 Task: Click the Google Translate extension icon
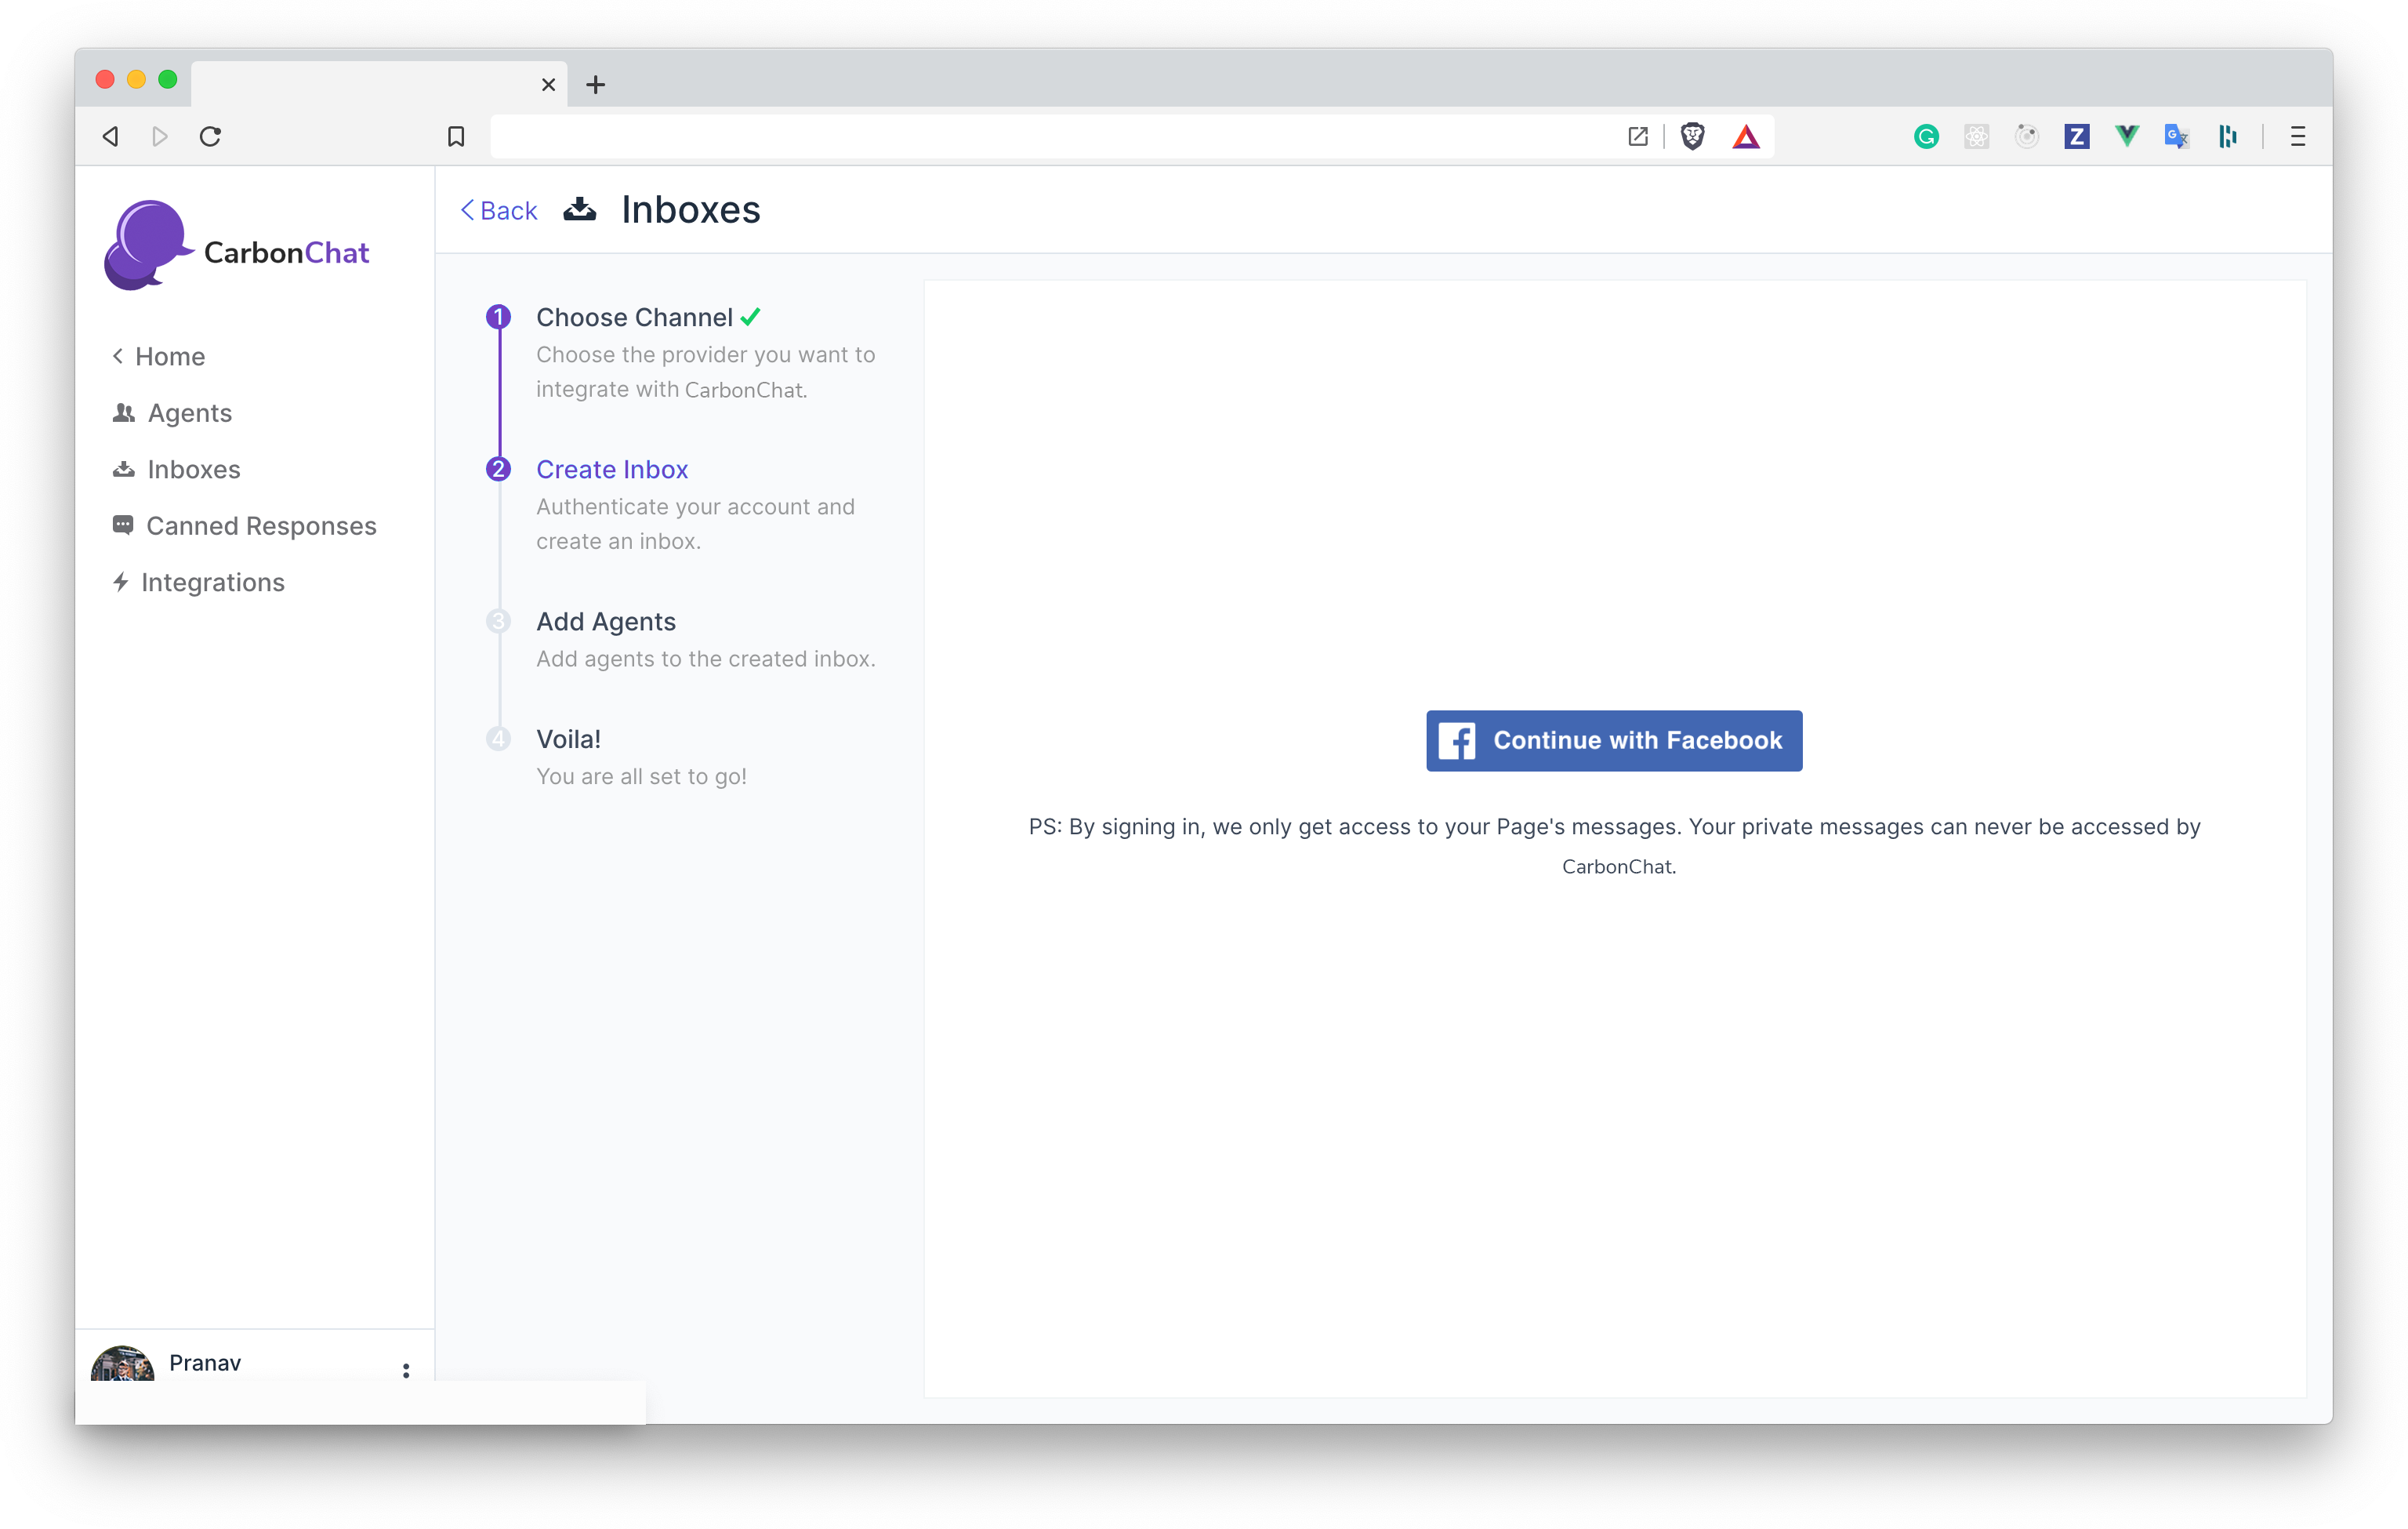[2176, 137]
